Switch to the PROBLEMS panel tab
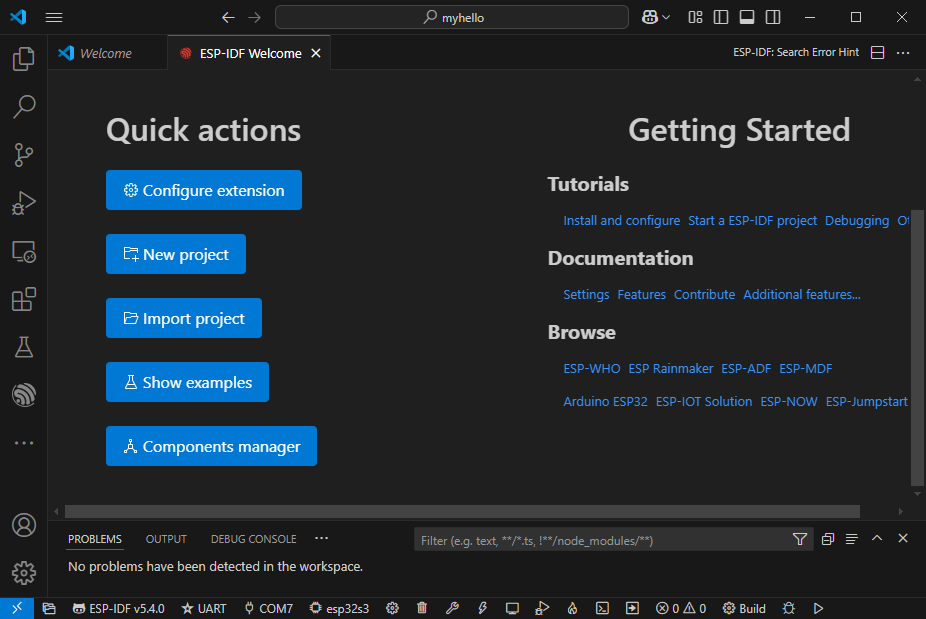Viewport: 926px width, 619px height. 94,539
